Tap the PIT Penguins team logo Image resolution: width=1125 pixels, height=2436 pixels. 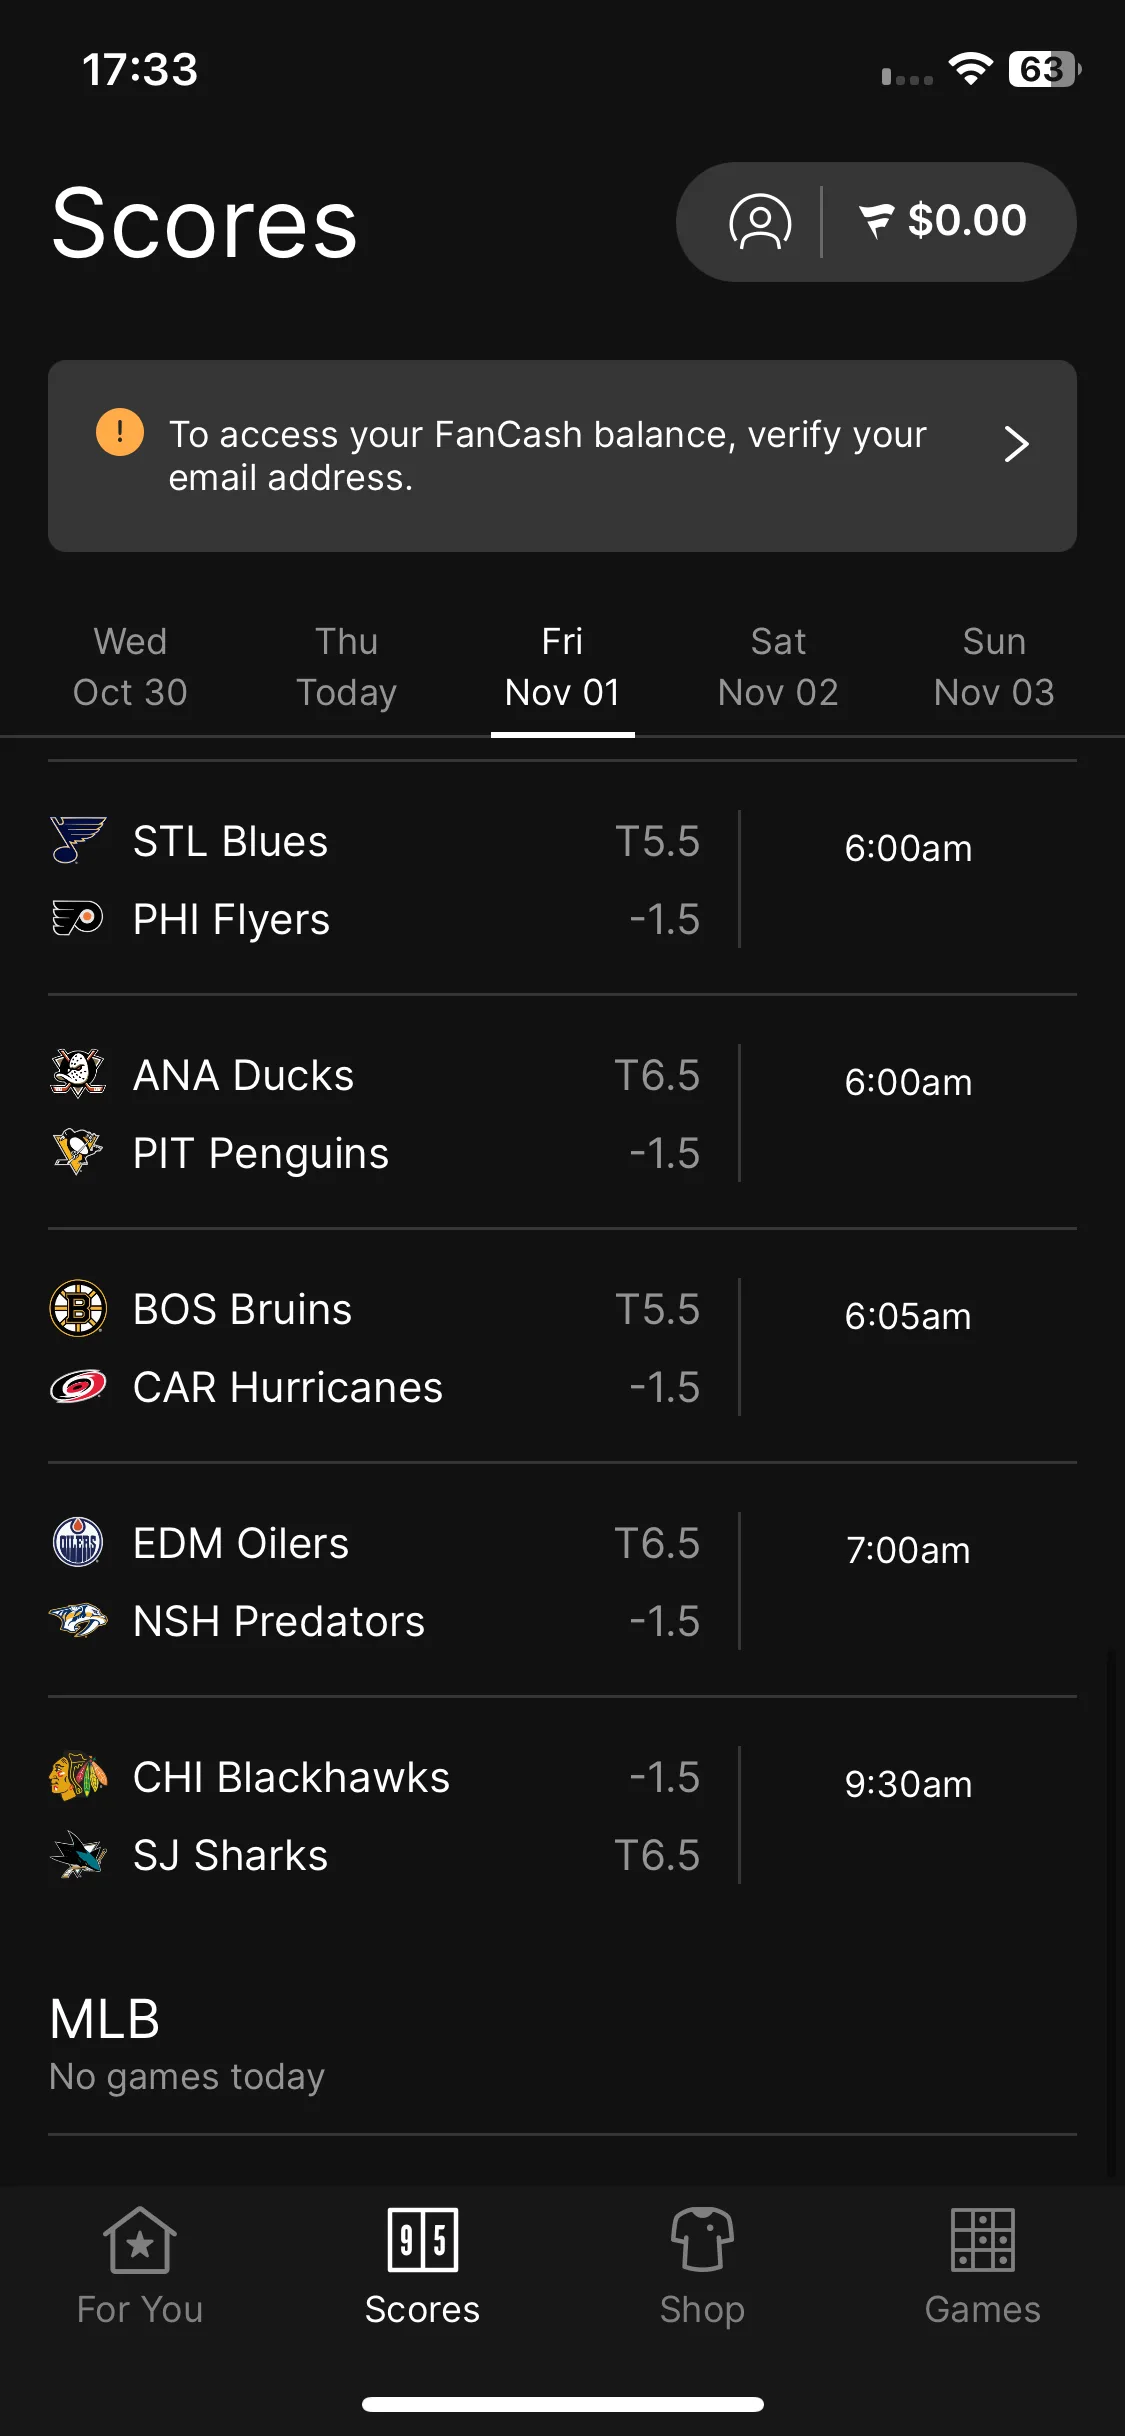[78, 1152]
